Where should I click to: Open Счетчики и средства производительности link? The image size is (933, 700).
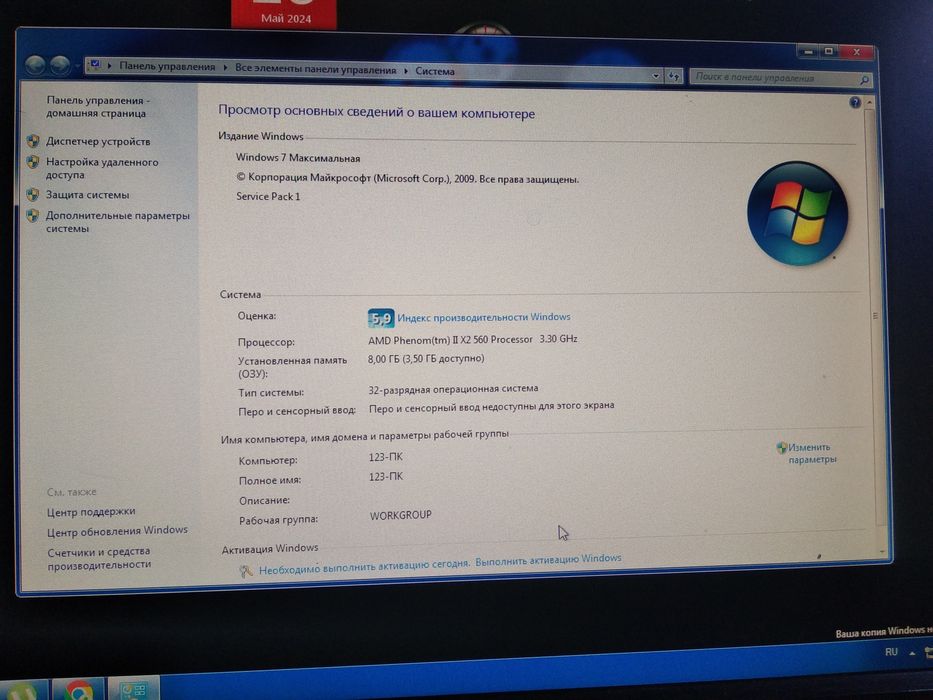click(x=99, y=558)
